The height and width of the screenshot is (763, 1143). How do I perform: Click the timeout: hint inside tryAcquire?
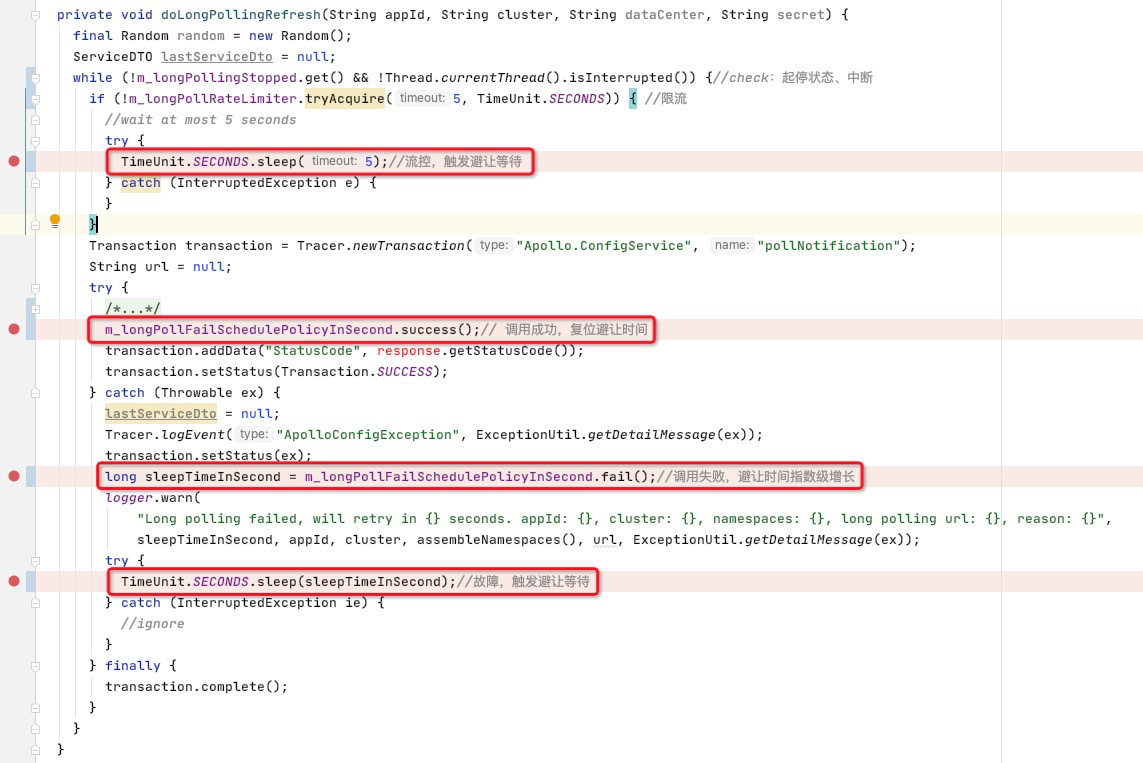click(x=422, y=98)
